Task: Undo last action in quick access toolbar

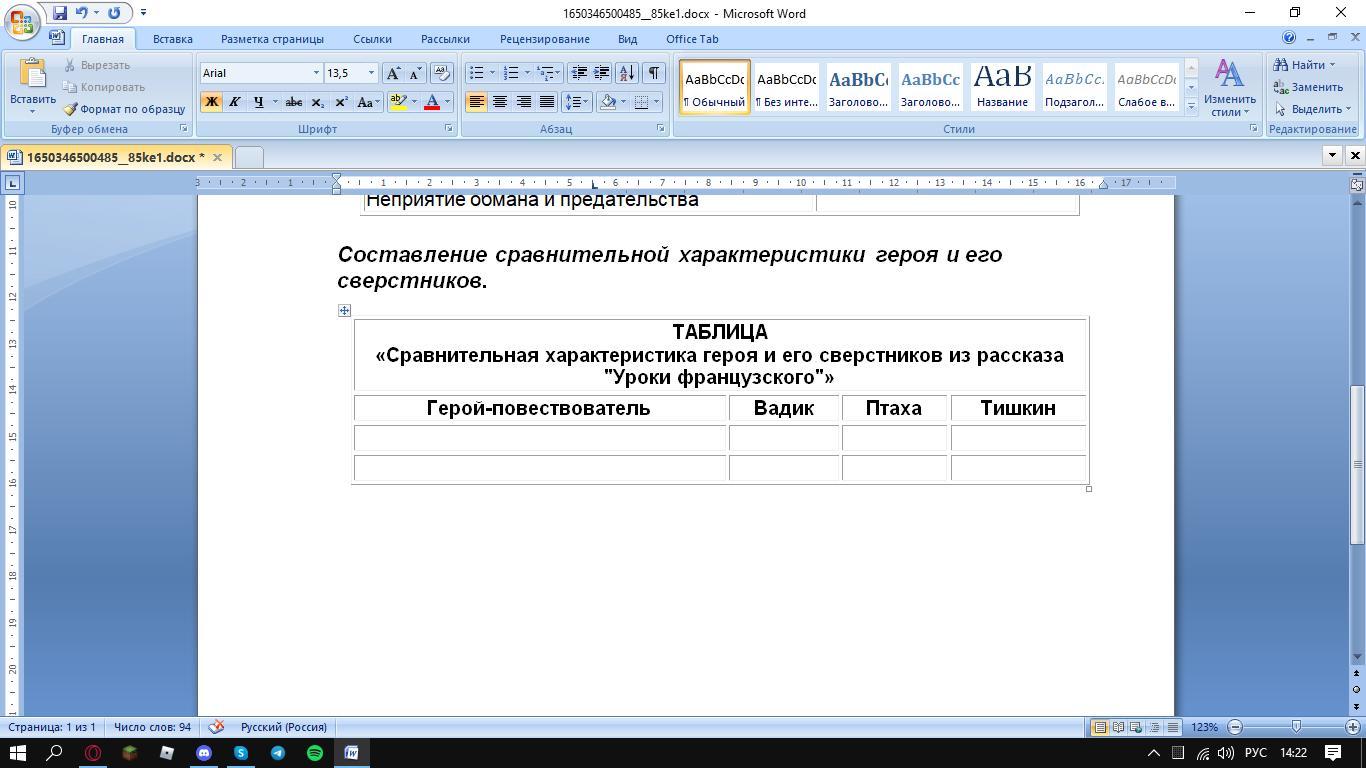Action: coord(81,13)
